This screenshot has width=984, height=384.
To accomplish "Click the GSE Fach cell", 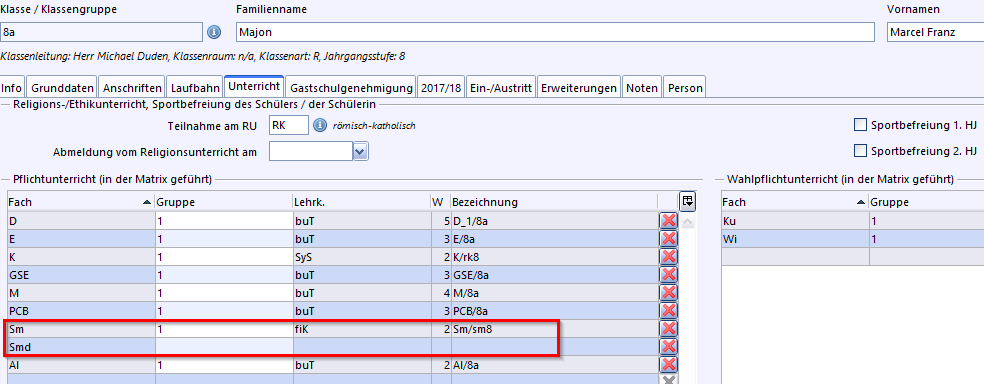I will pyautogui.click(x=81, y=275).
